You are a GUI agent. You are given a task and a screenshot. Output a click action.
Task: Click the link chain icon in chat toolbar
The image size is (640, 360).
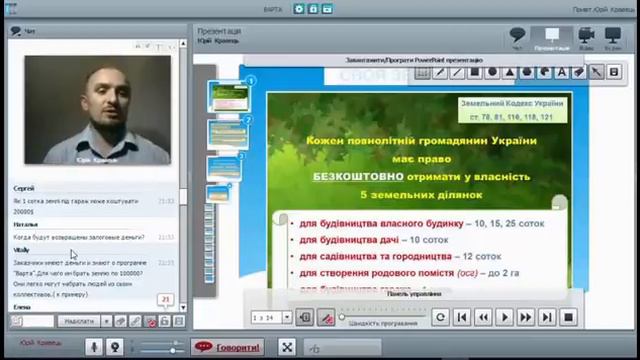click(135, 321)
